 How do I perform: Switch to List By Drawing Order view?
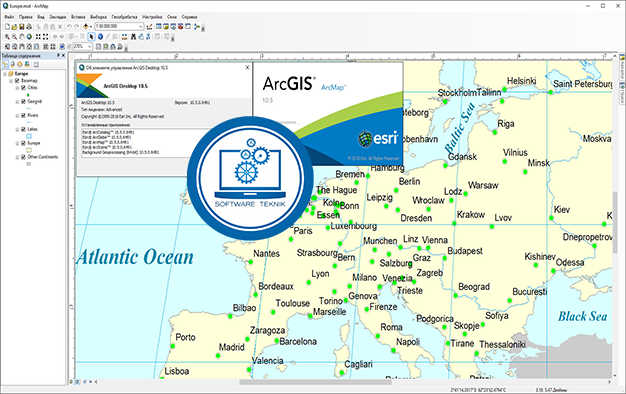coord(5,64)
